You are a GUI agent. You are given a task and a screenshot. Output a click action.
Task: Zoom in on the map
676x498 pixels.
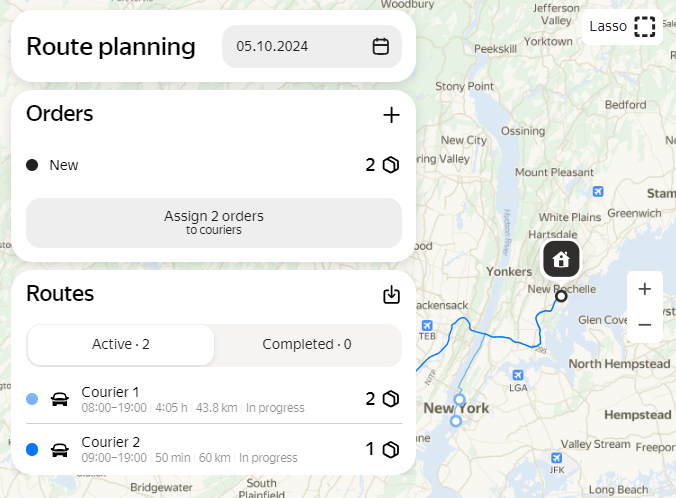(x=645, y=289)
